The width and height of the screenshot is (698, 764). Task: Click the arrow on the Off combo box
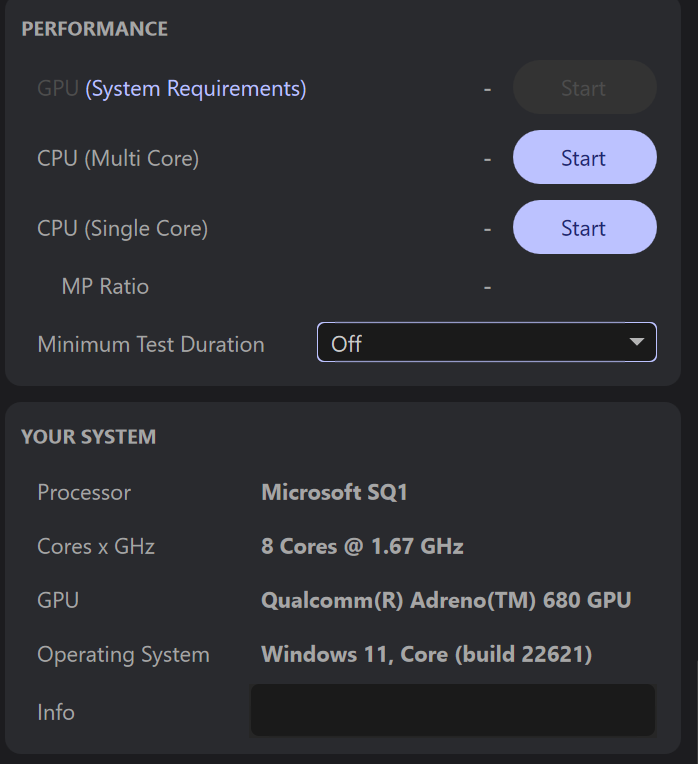636,343
